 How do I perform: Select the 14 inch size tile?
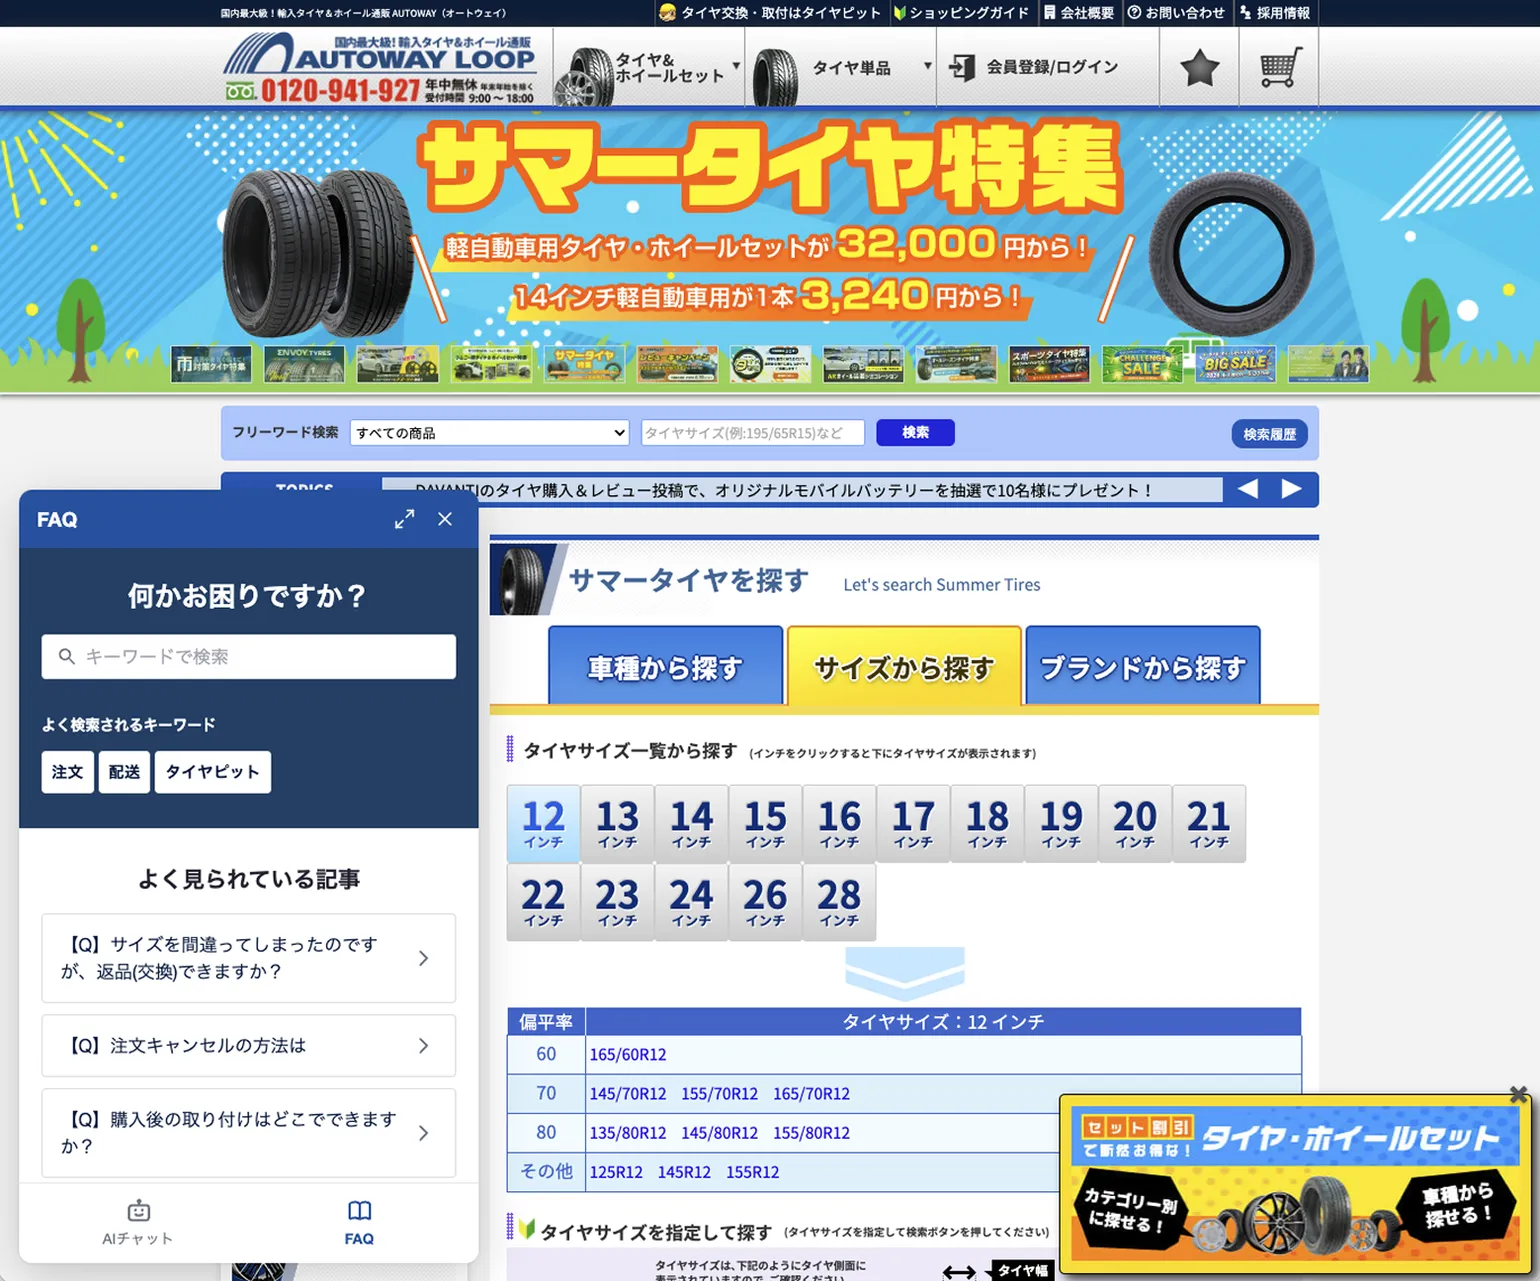click(691, 824)
